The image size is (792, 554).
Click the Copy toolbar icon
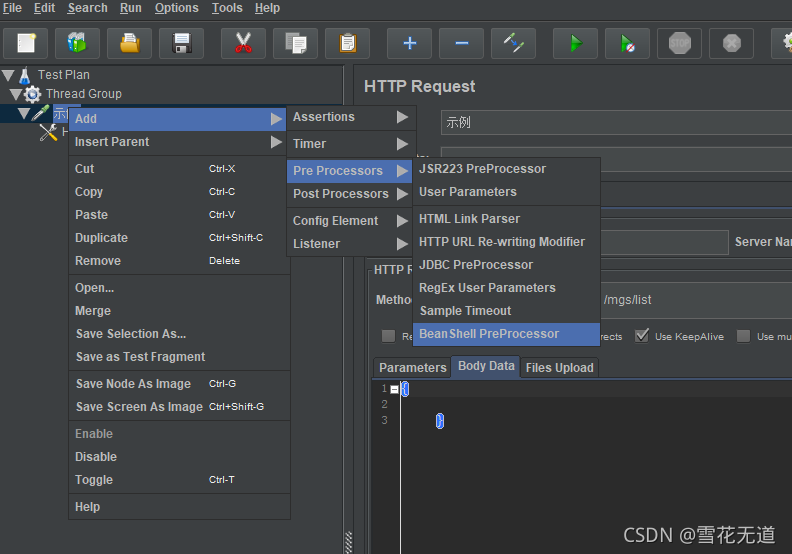coord(295,43)
